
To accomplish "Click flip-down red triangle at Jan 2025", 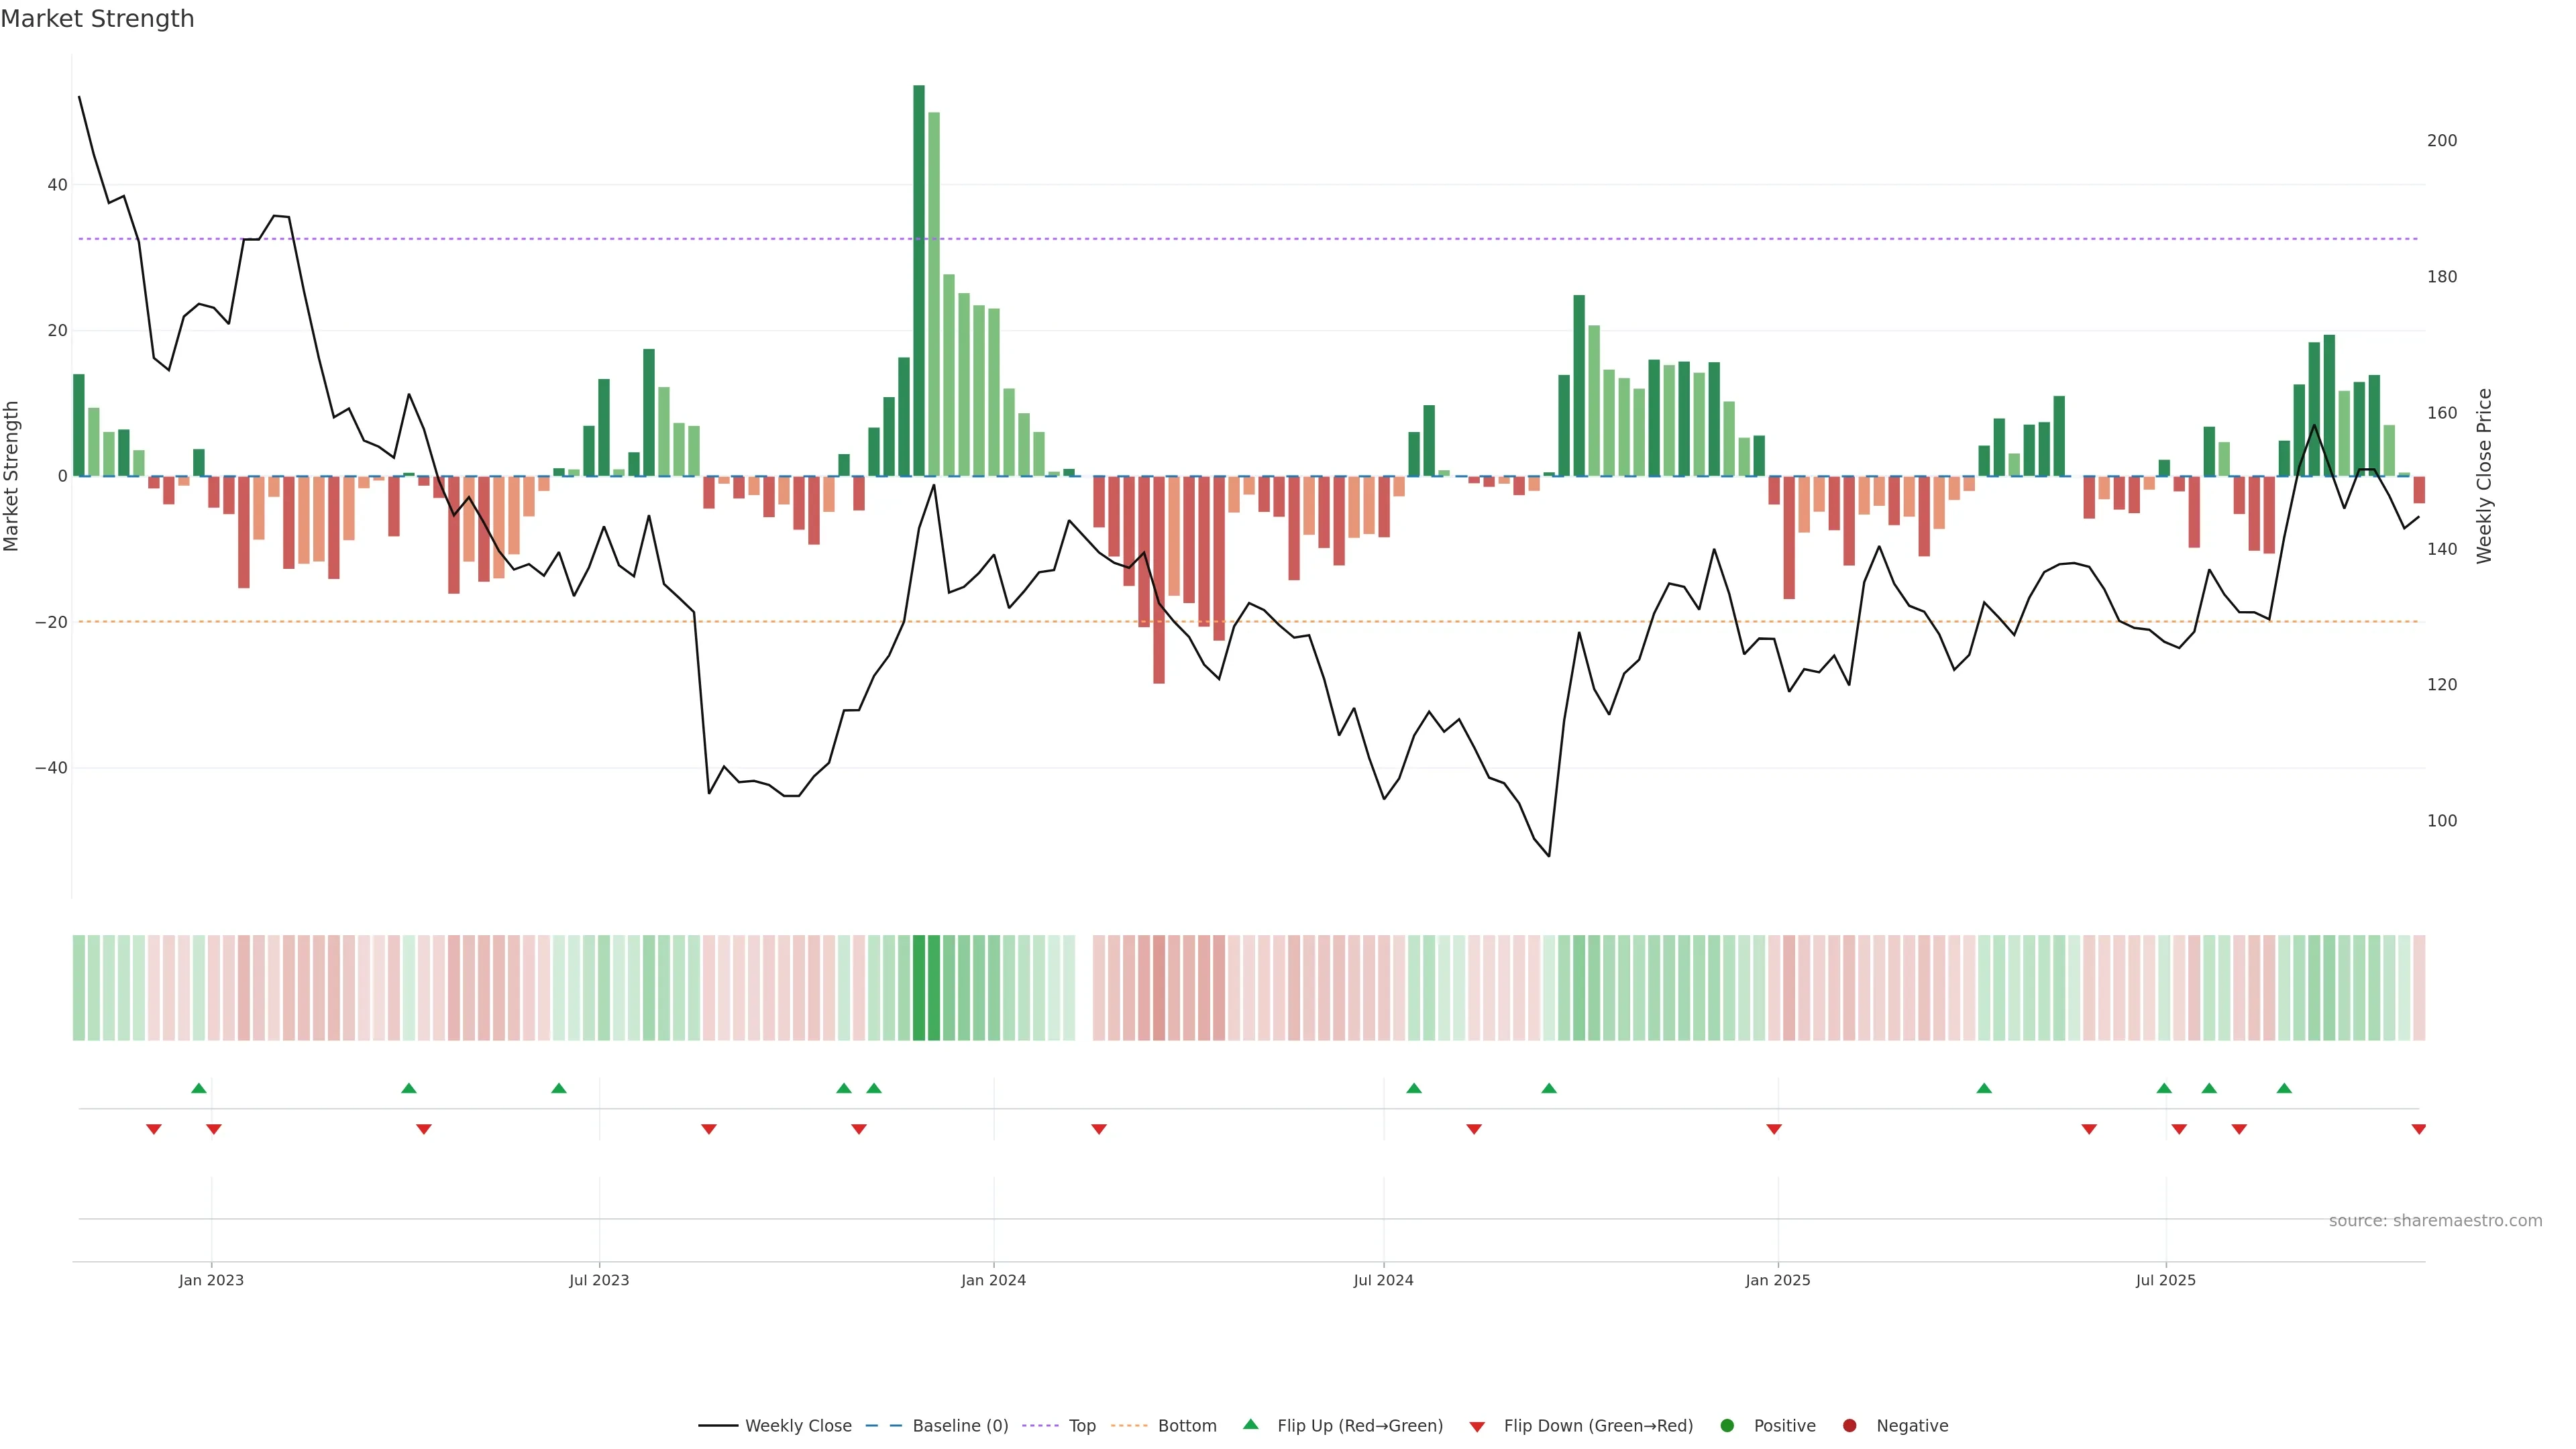I will point(1774,1129).
